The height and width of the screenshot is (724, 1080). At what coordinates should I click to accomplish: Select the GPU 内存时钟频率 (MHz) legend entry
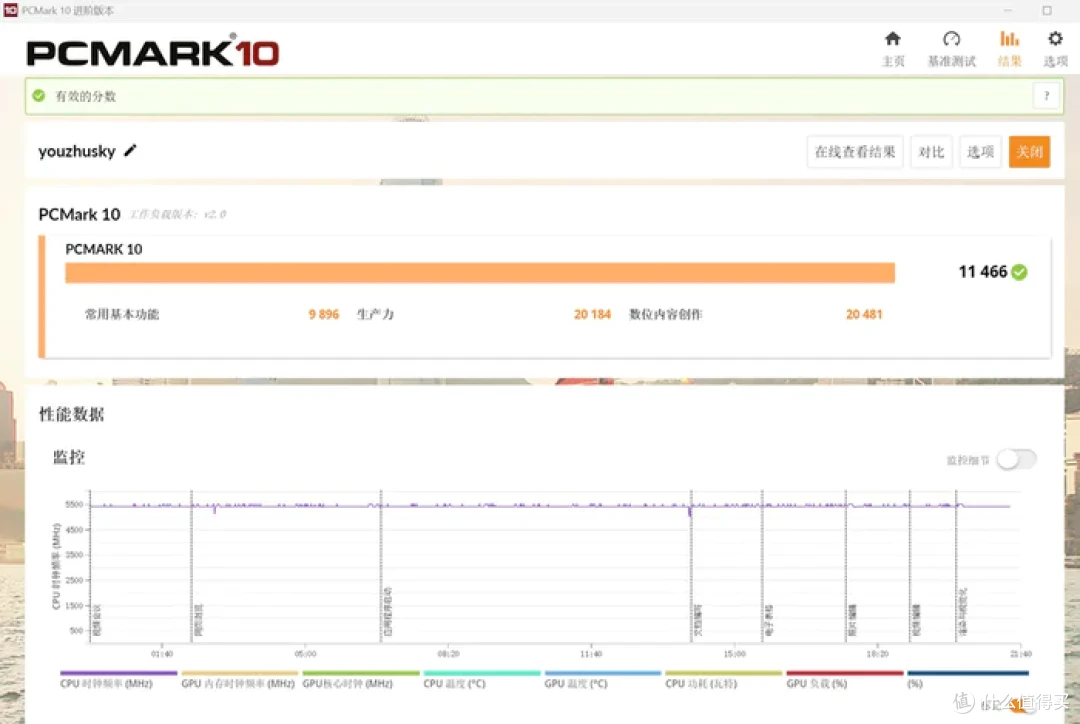click(x=238, y=679)
